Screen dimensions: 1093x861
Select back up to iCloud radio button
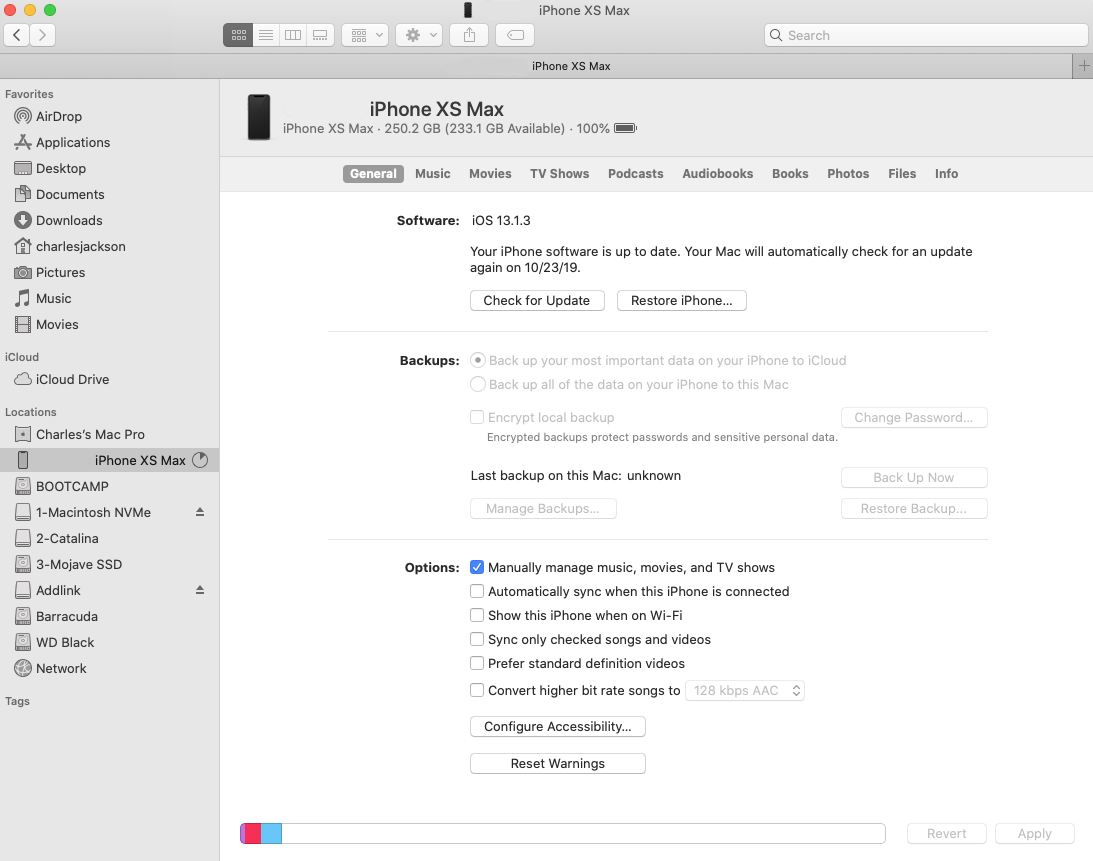coord(477,360)
